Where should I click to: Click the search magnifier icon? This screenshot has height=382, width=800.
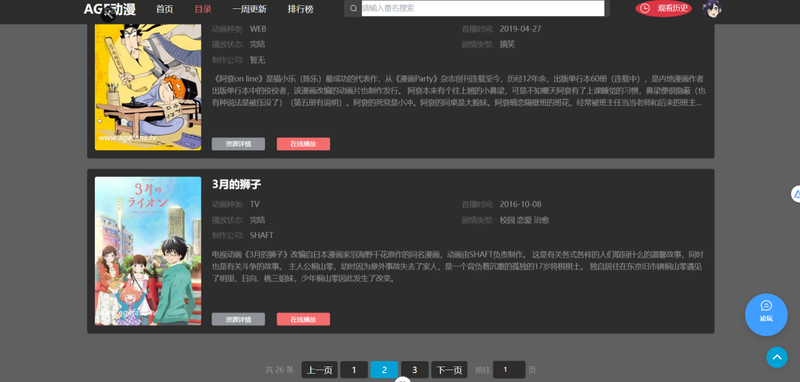(x=354, y=8)
